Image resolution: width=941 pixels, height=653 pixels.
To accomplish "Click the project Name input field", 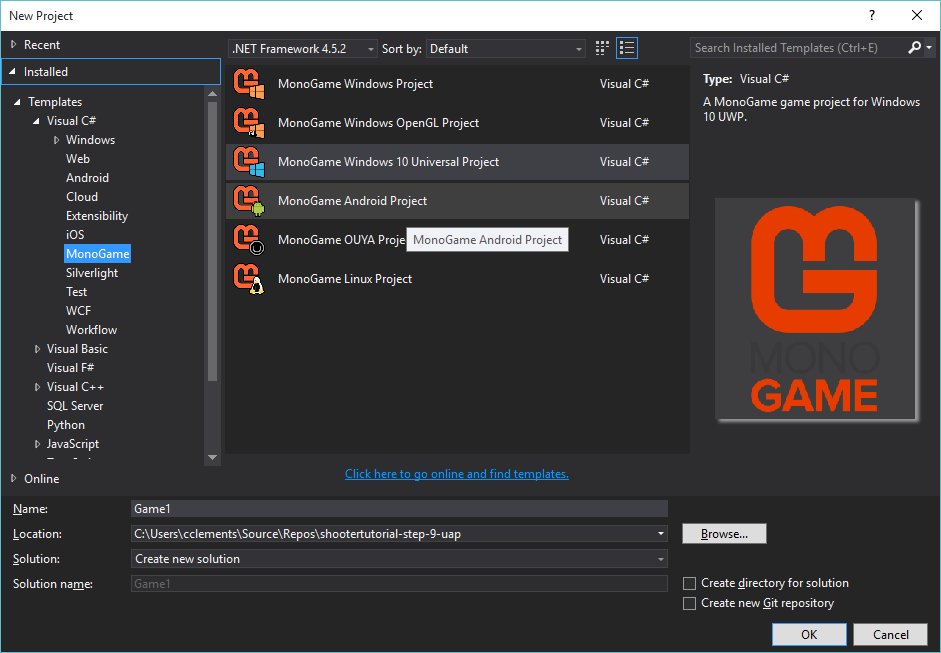I will click(x=399, y=508).
